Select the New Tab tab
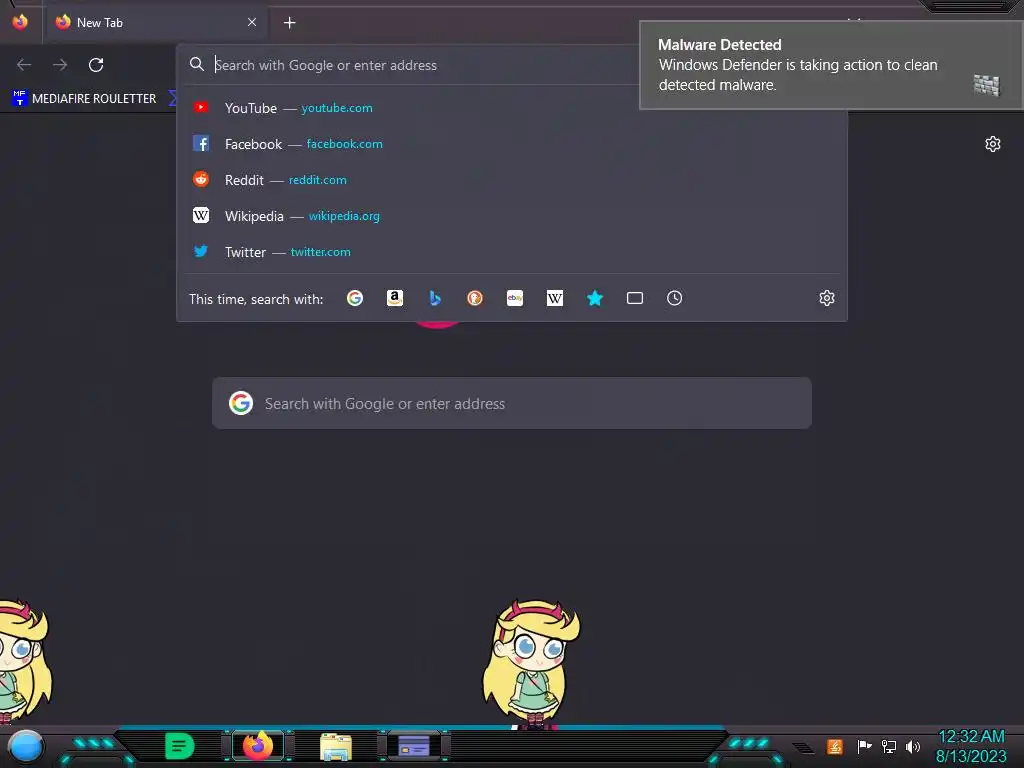Image resolution: width=1024 pixels, height=768 pixels. click(155, 23)
